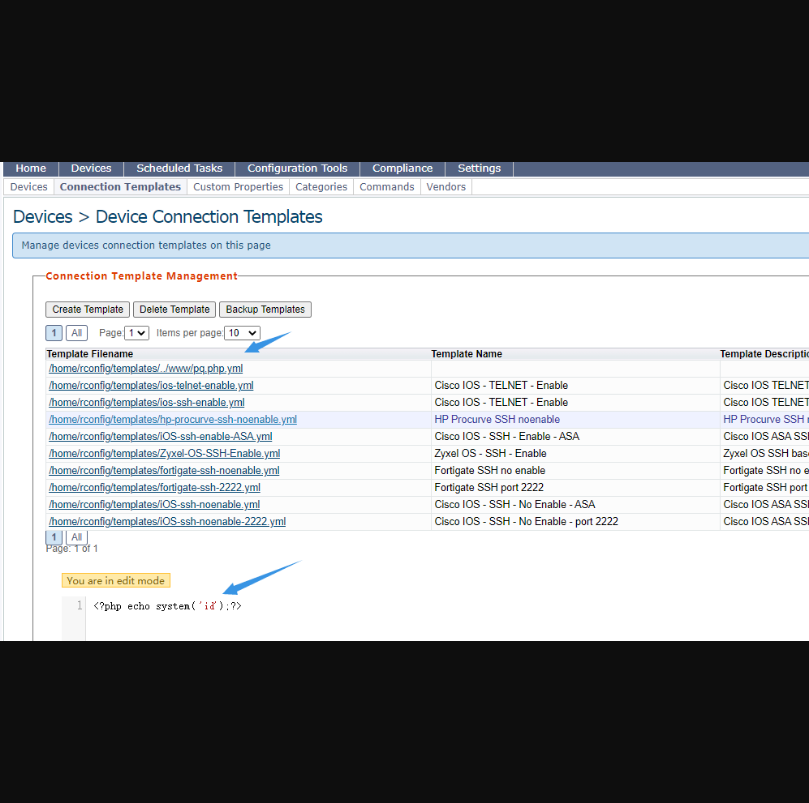Viewport: 809px width, 803px height.
Task: Switch to the Categories tab
Action: click(321, 187)
